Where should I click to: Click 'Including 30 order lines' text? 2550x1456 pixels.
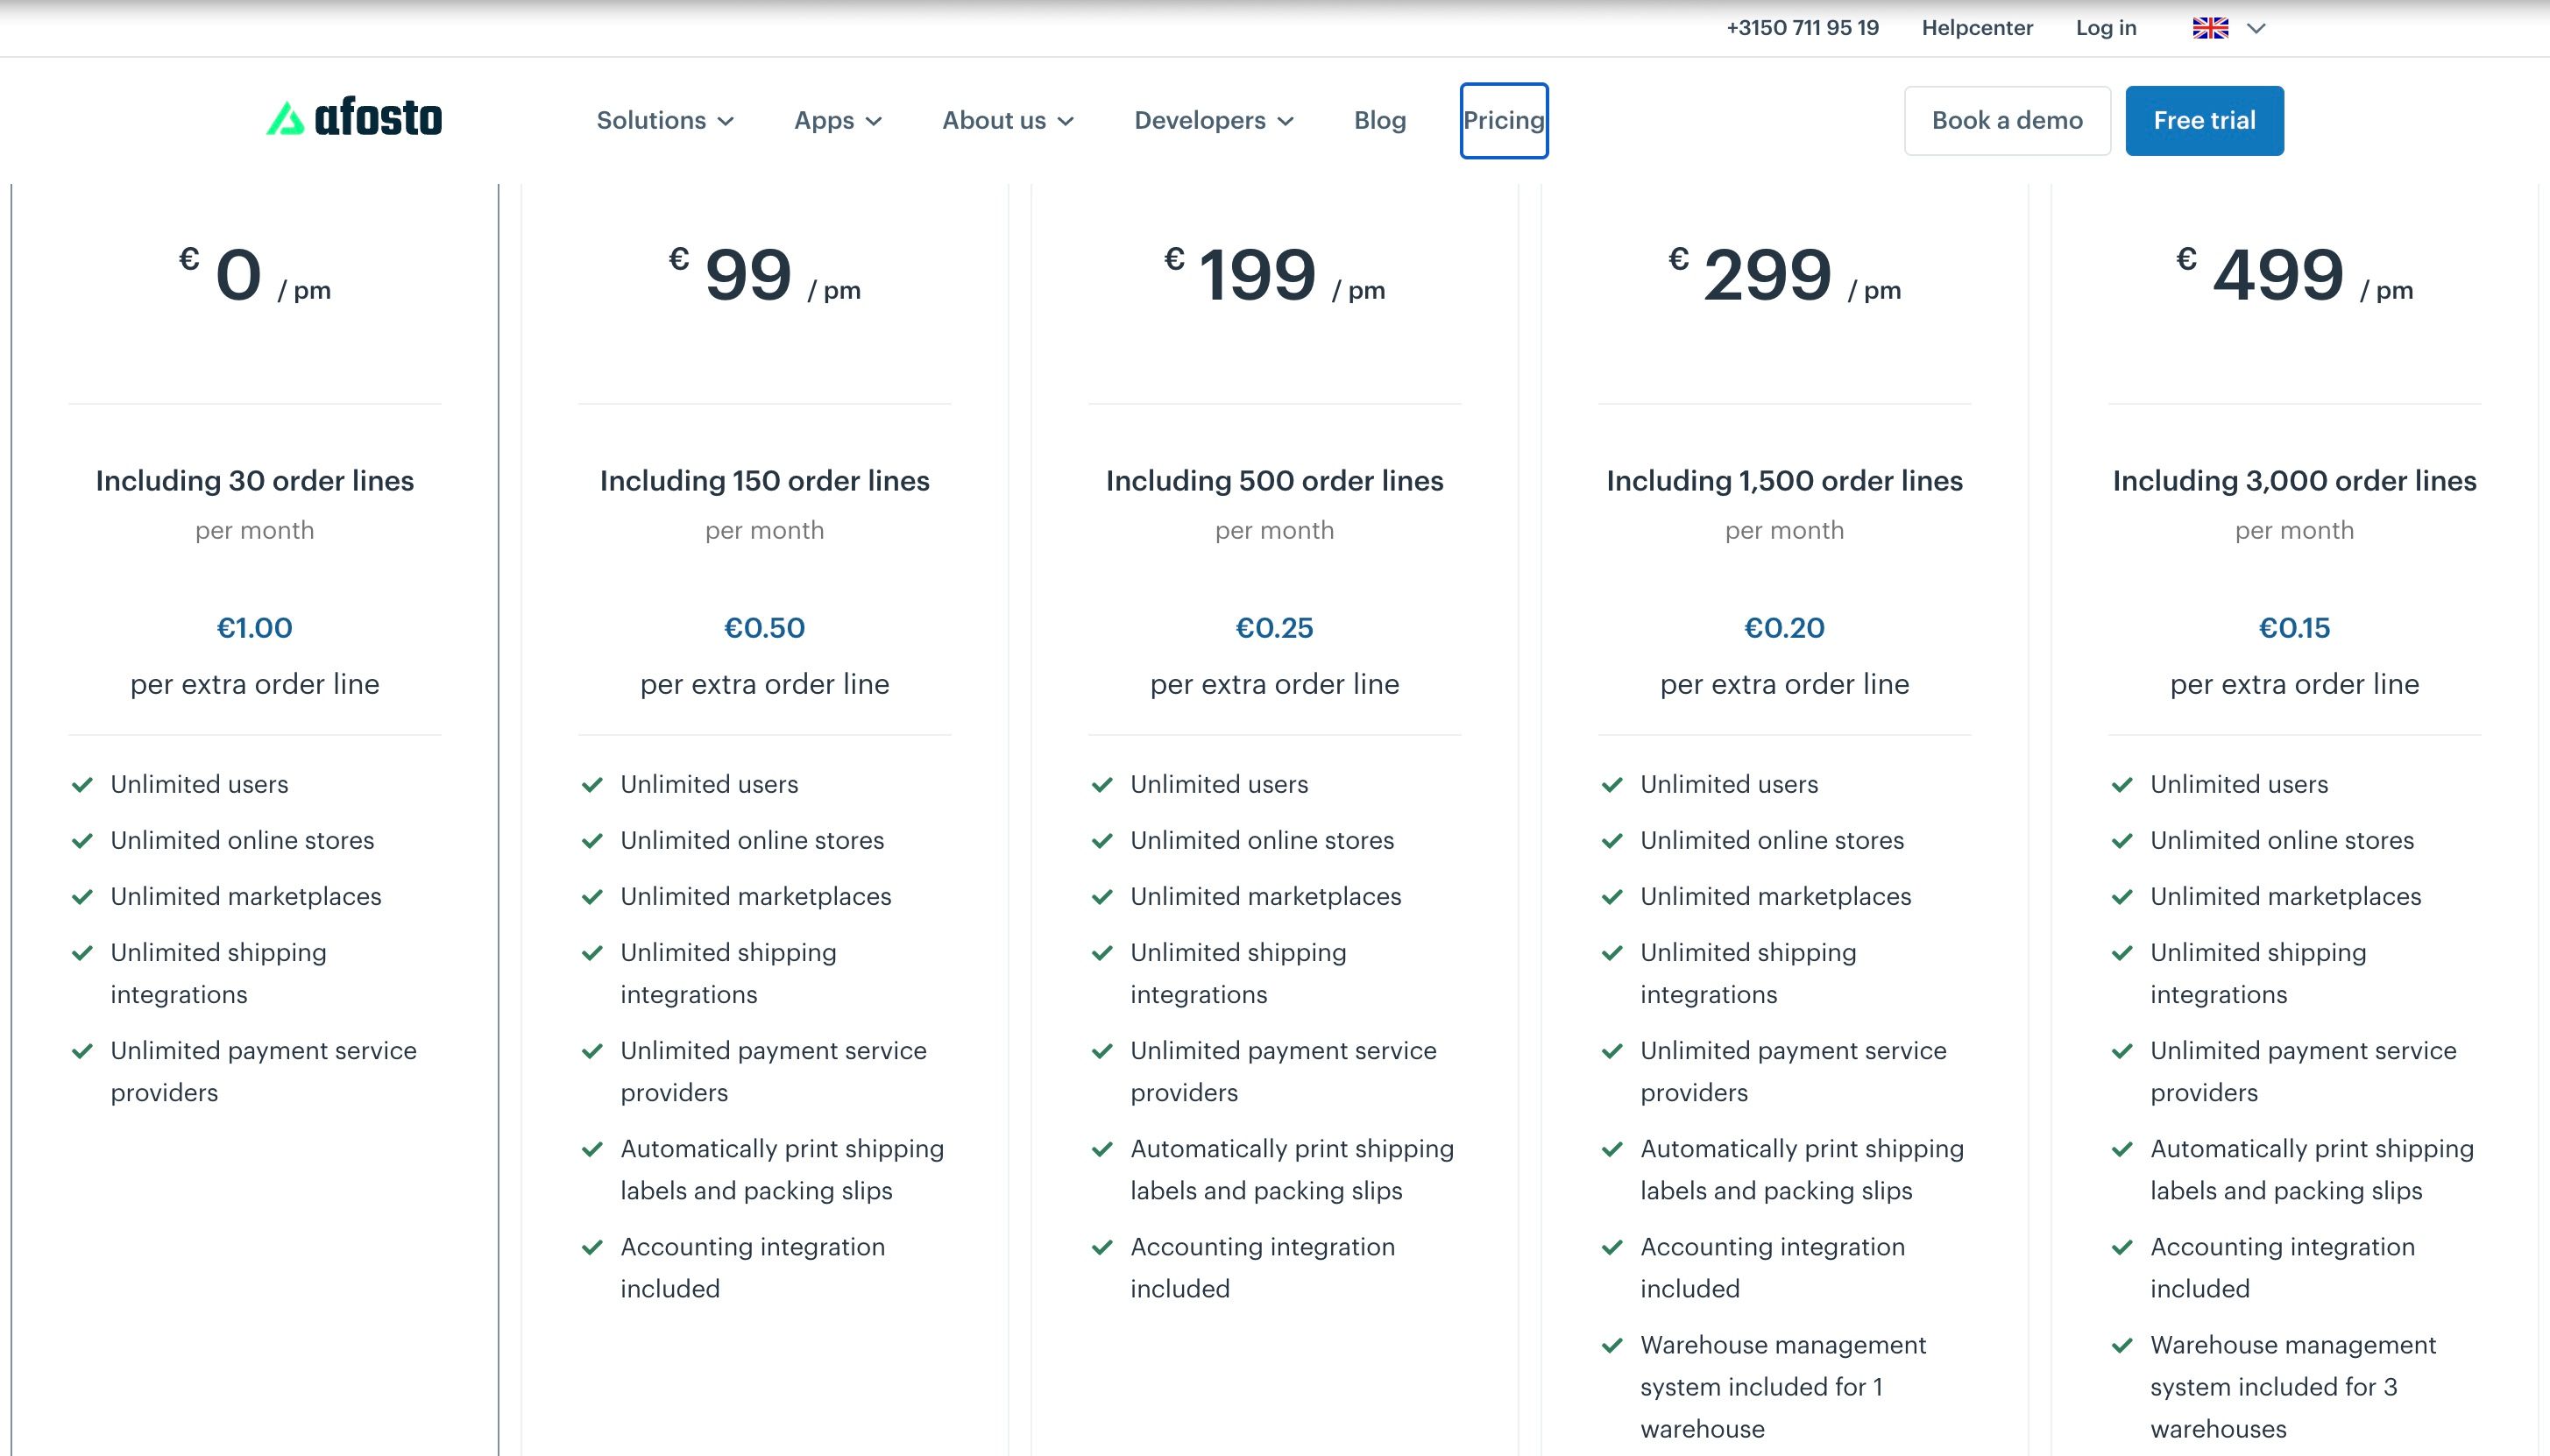pos(255,481)
